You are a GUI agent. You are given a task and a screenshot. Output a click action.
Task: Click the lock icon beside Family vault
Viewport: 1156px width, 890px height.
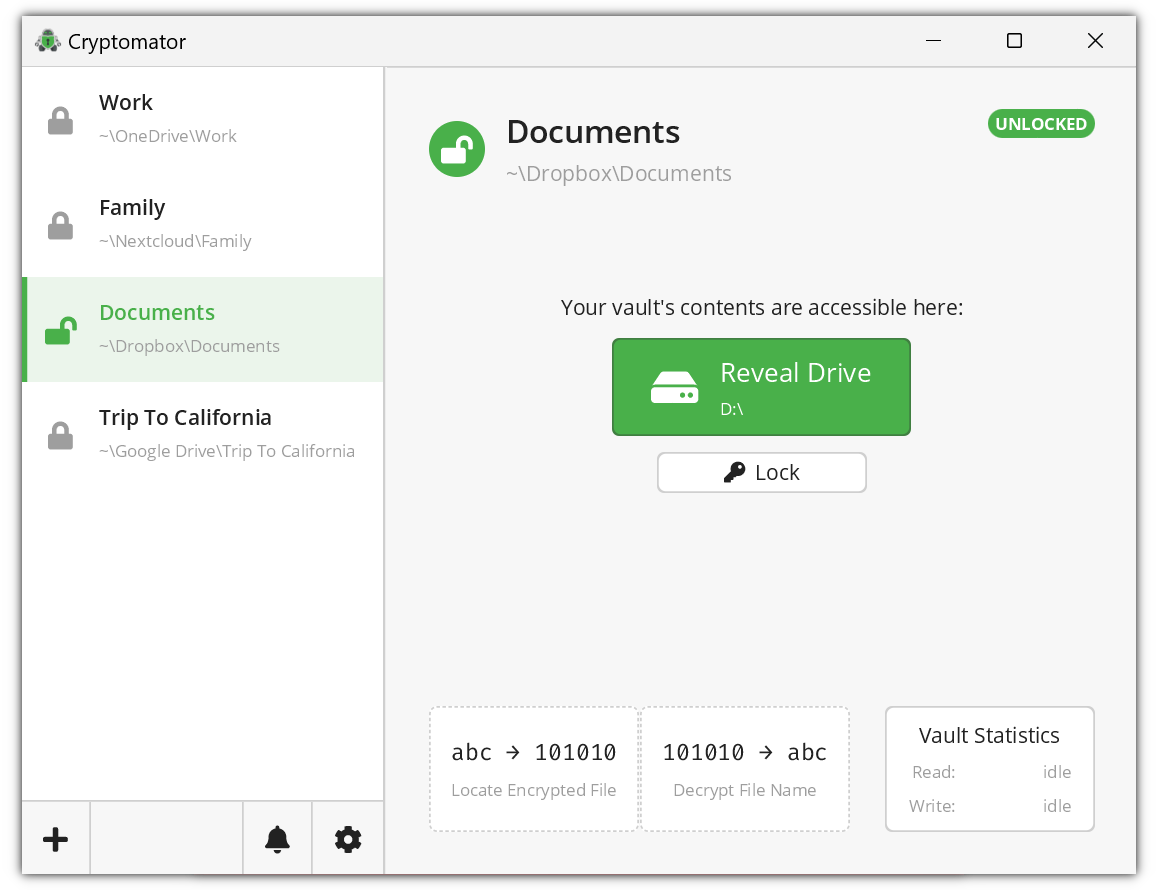pos(60,225)
